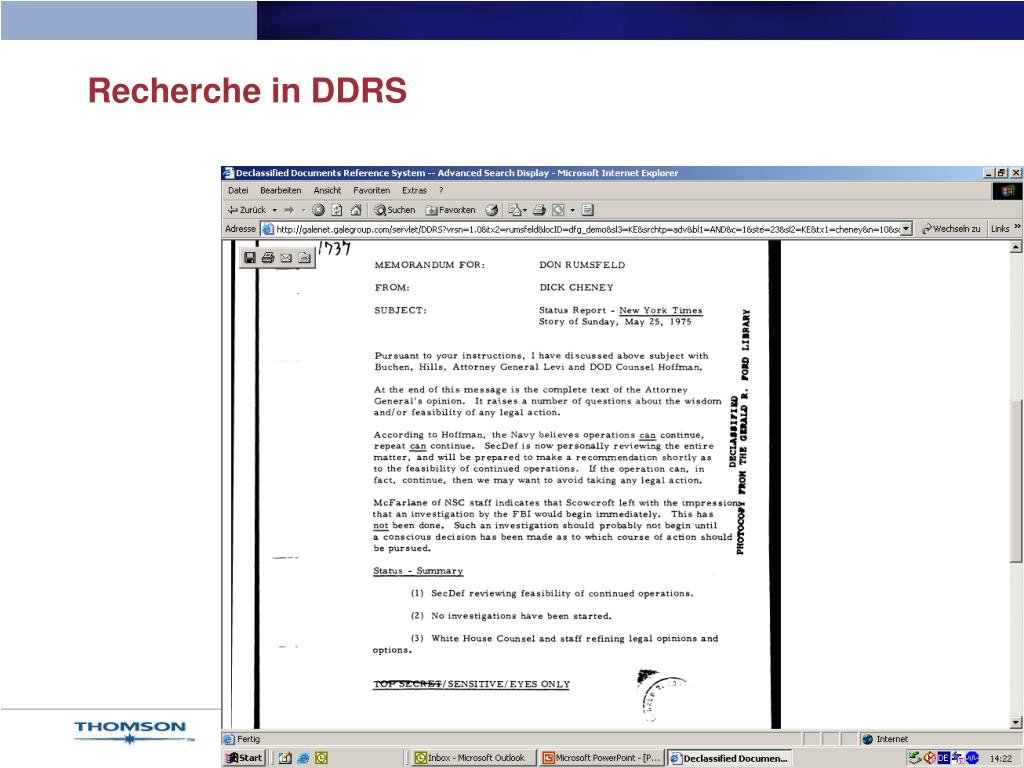Click the fourth floating image toolbar icon
Screen dimensions: 1024x768
304,257
